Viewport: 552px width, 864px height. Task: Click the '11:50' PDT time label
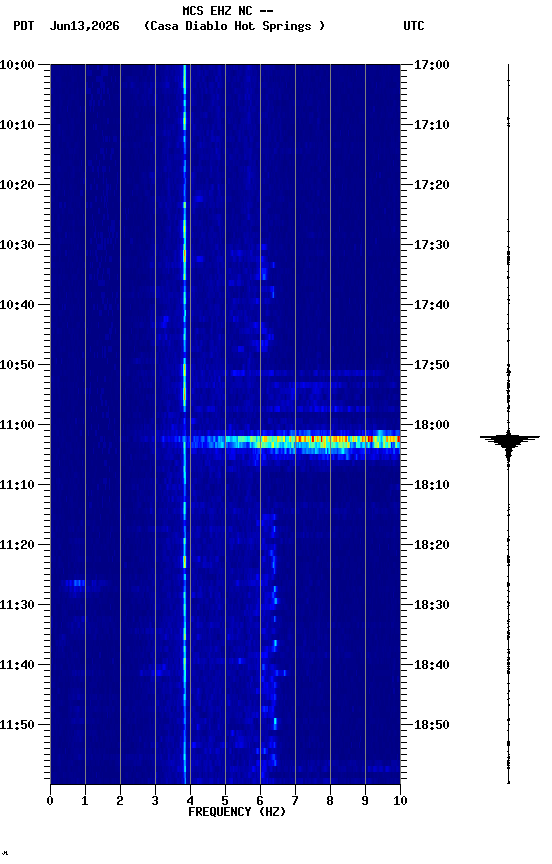(17, 725)
